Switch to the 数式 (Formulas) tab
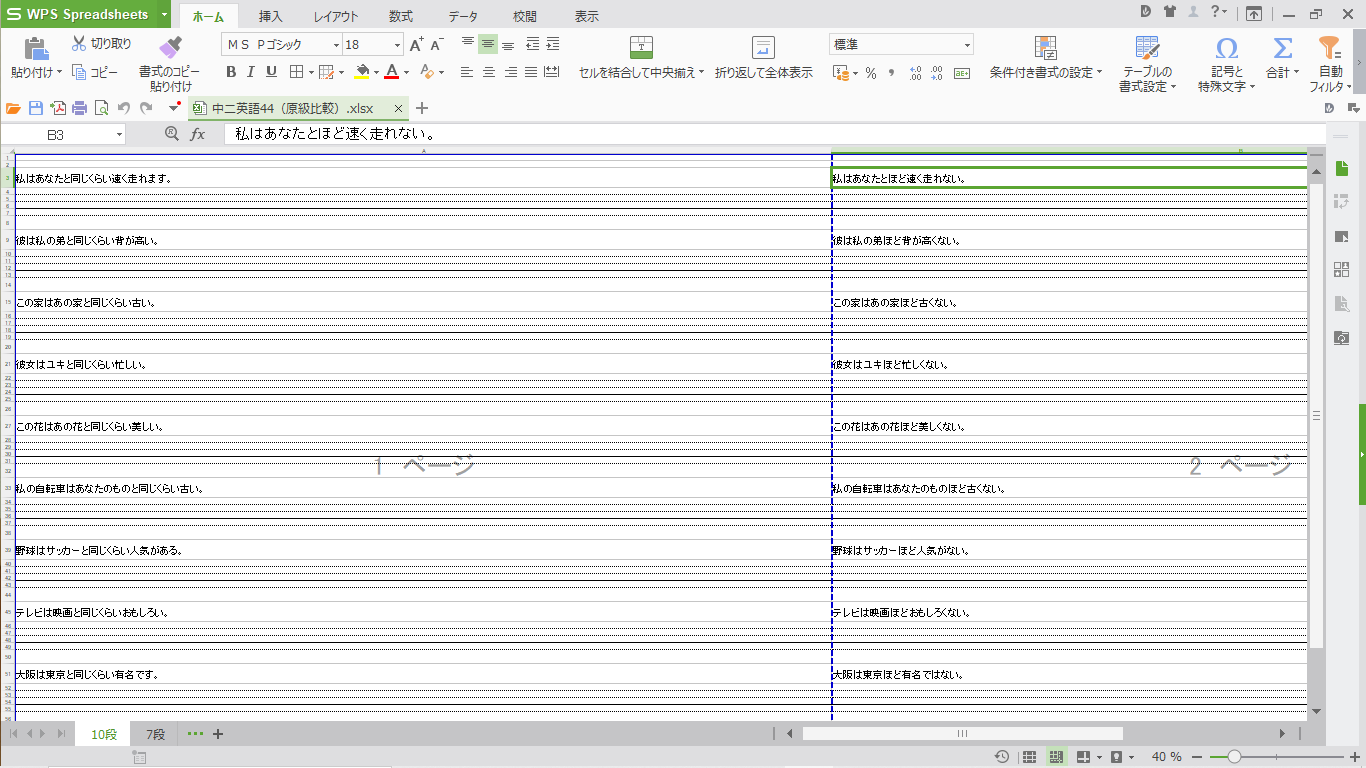 [401, 16]
